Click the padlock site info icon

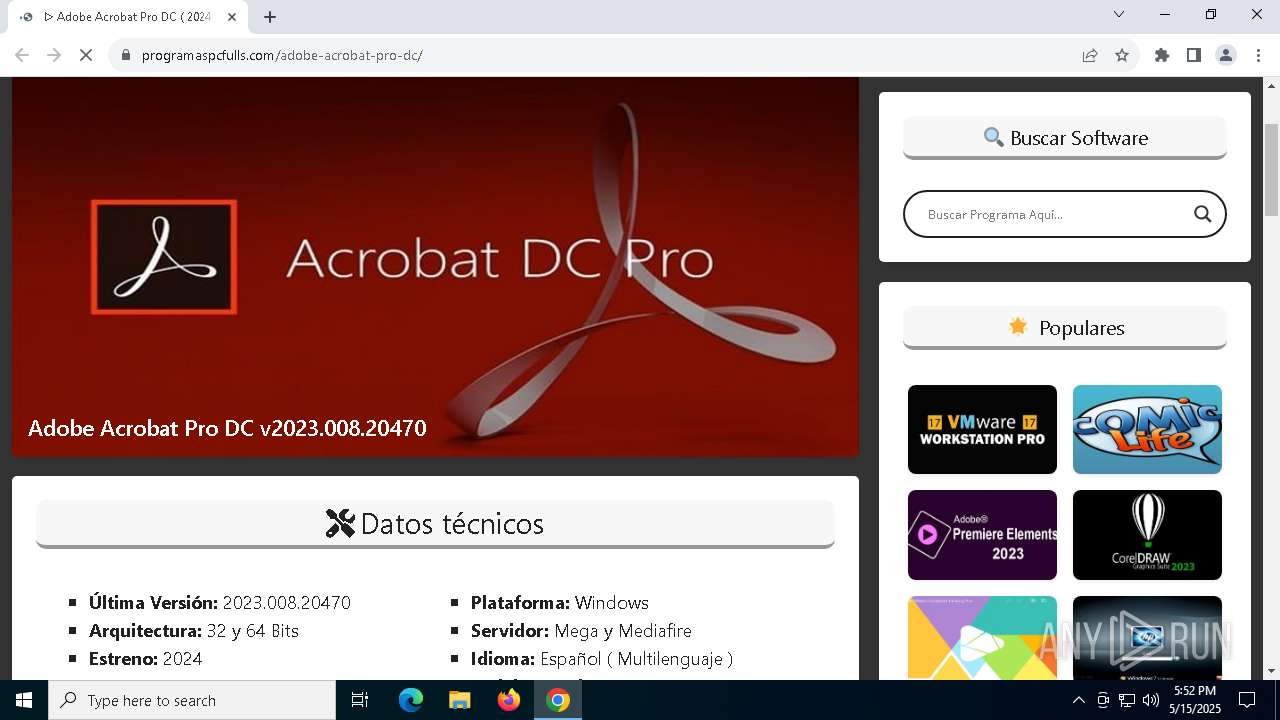(126, 55)
